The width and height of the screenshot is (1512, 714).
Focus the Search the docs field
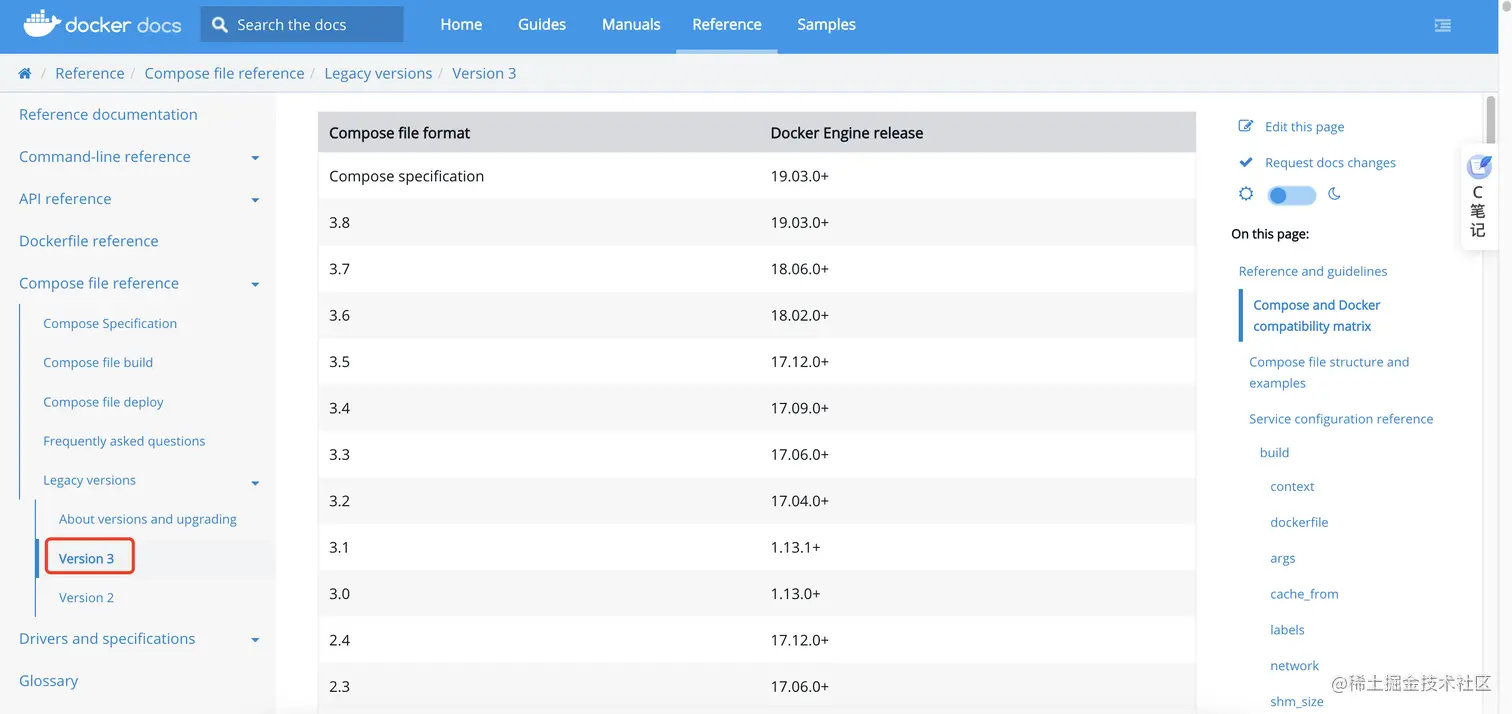[x=302, y=24]
